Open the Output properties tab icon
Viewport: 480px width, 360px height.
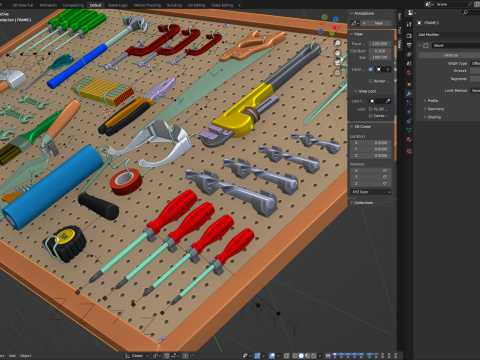409,45
